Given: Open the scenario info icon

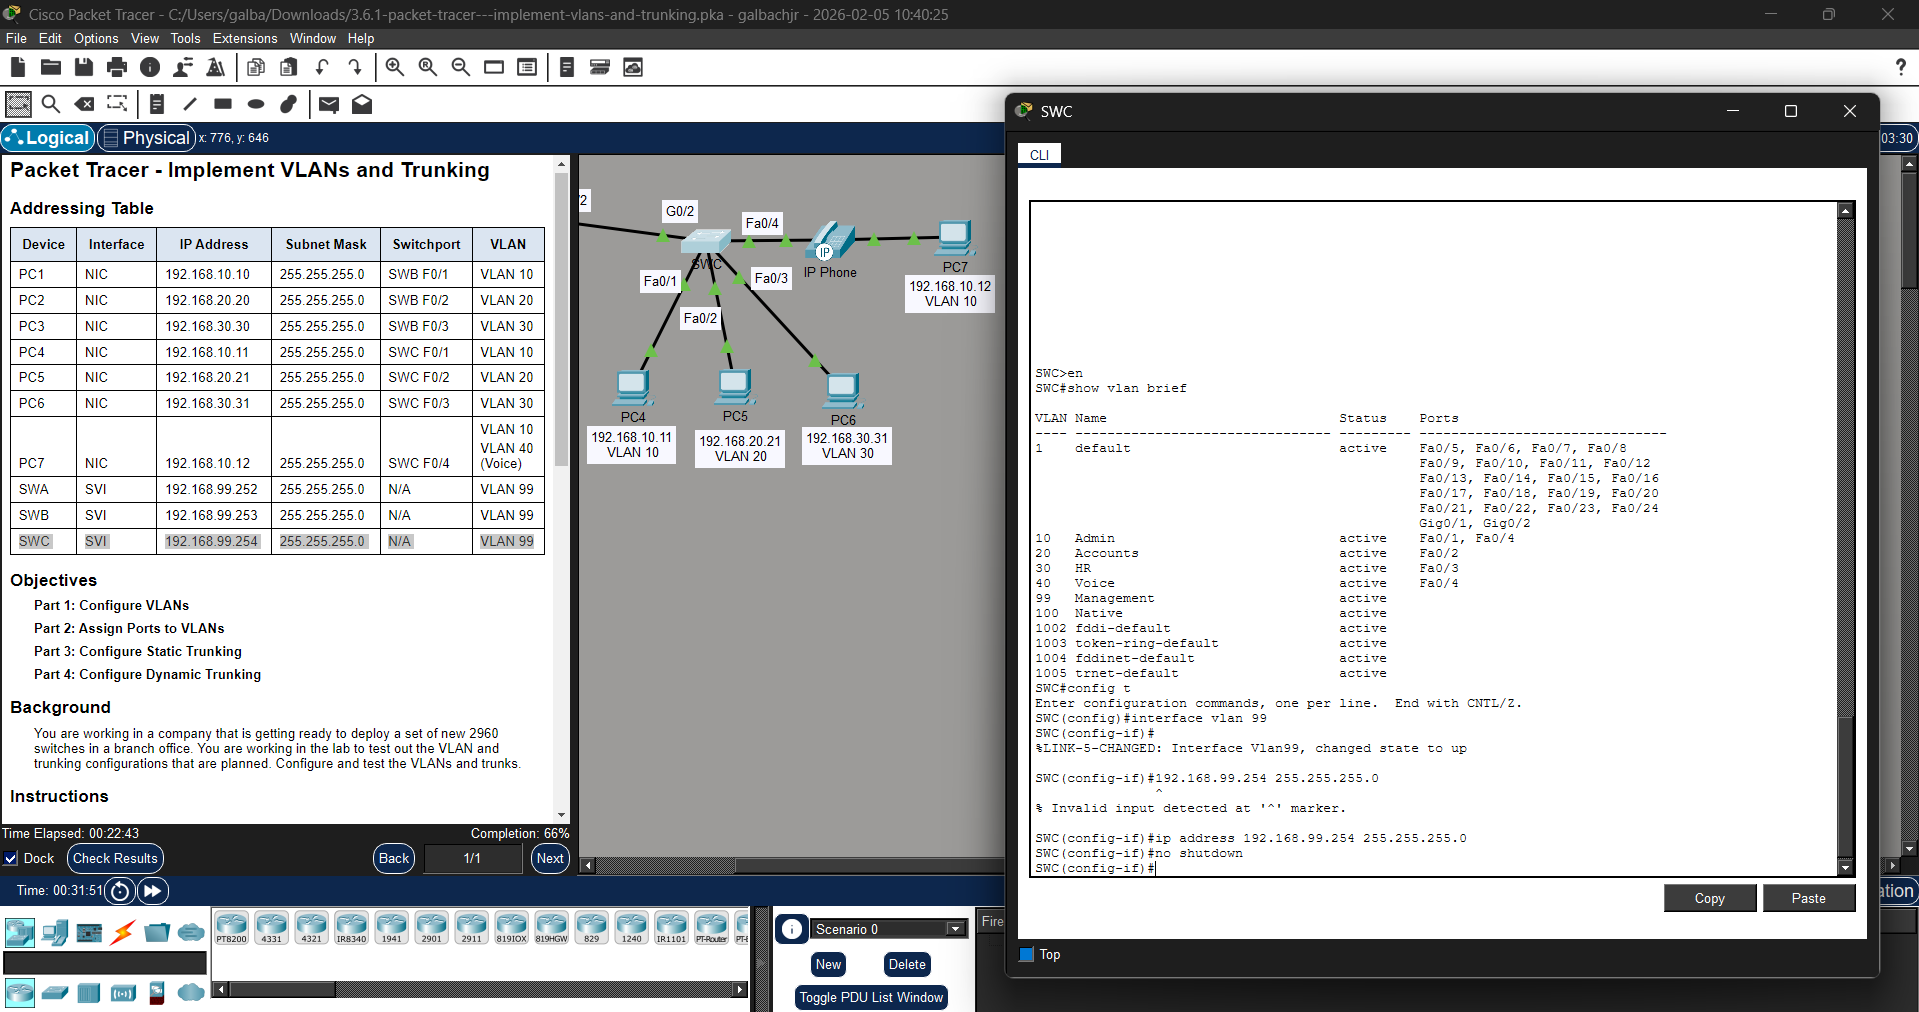Looking at the screenshot, I should (x=792, y=929).
